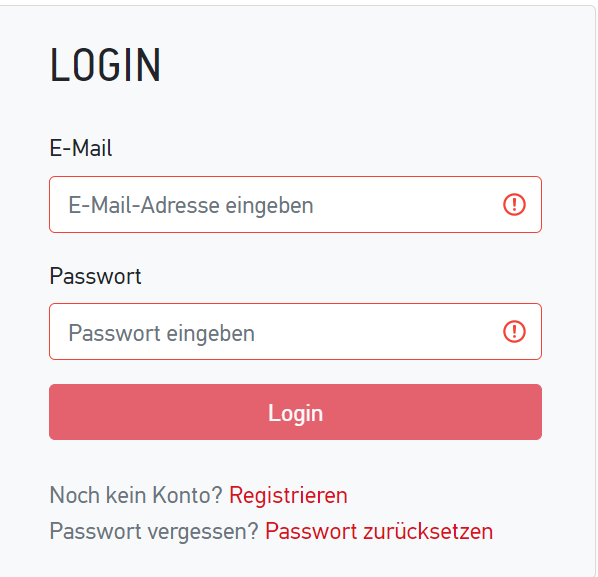598x577 pixels.
Task: Reset password via red zurücksetzen link
Action: pyautogui.click(x=379, y=531)
